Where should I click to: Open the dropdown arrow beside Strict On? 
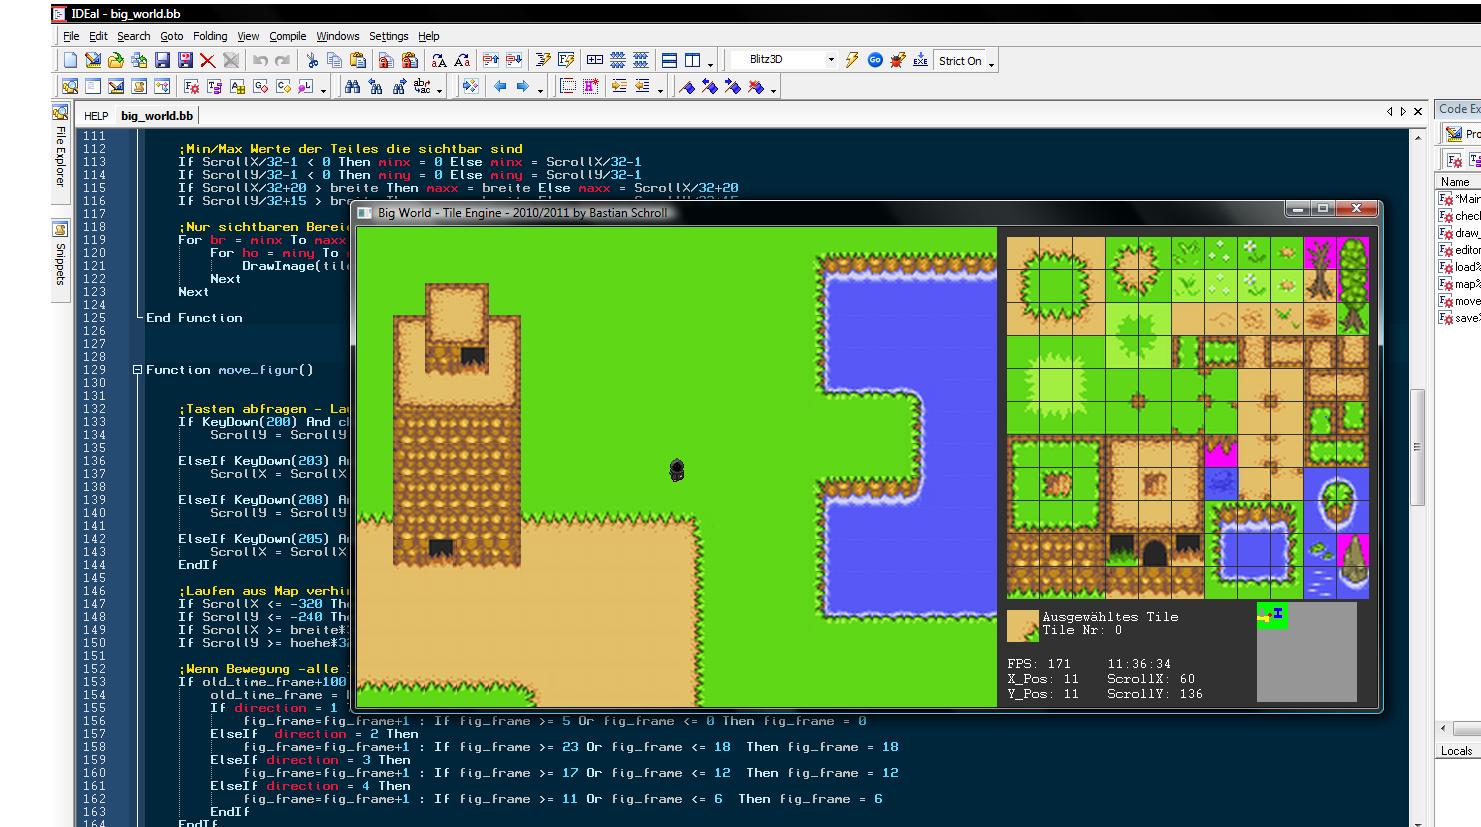[991, 63]
